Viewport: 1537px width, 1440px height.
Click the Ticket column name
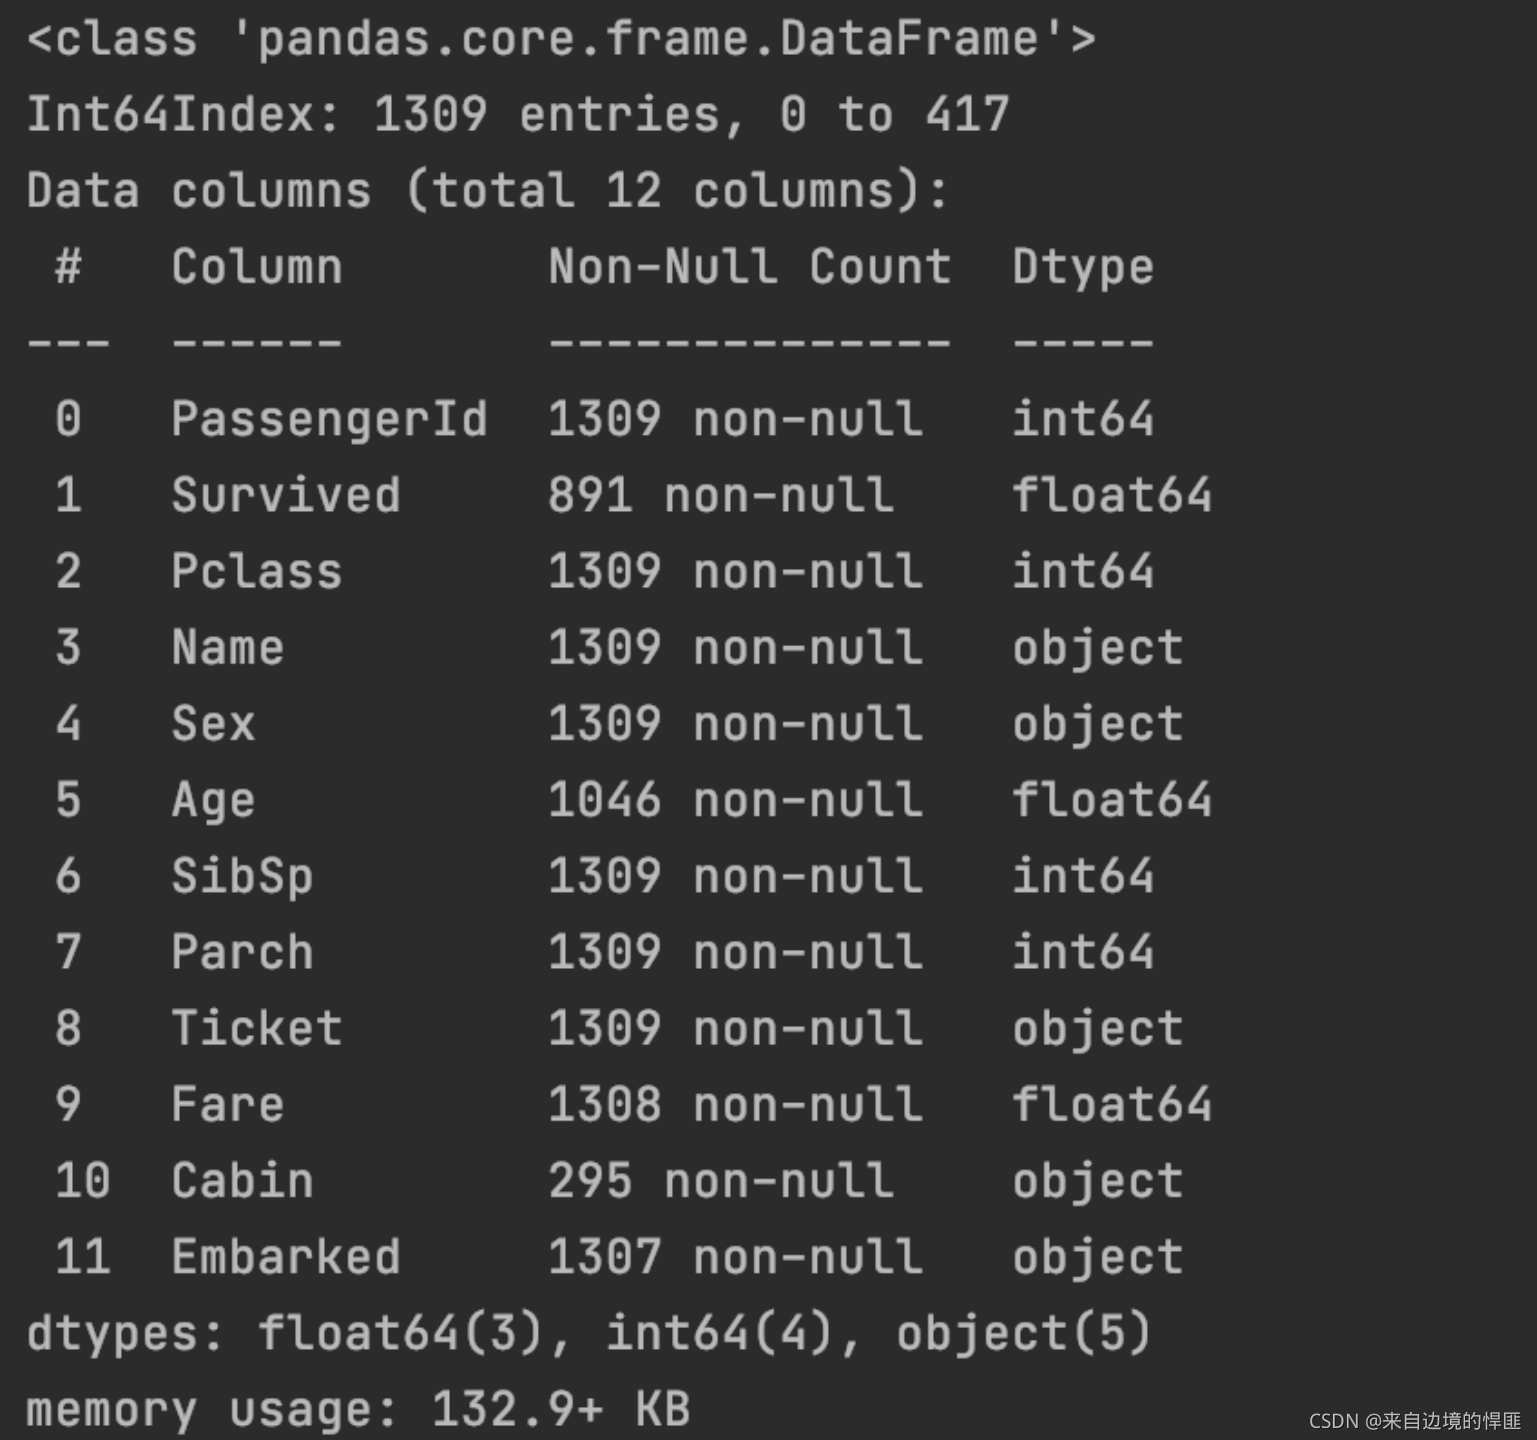click(257, 1028)
